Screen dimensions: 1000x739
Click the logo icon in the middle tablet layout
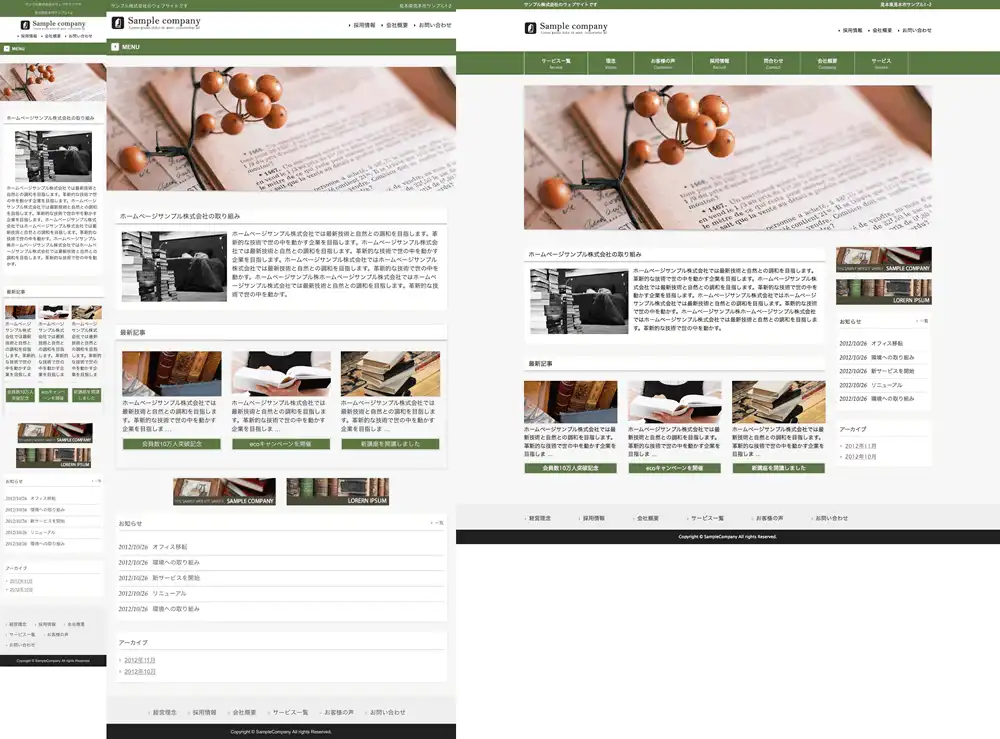(x=118, y=22)
